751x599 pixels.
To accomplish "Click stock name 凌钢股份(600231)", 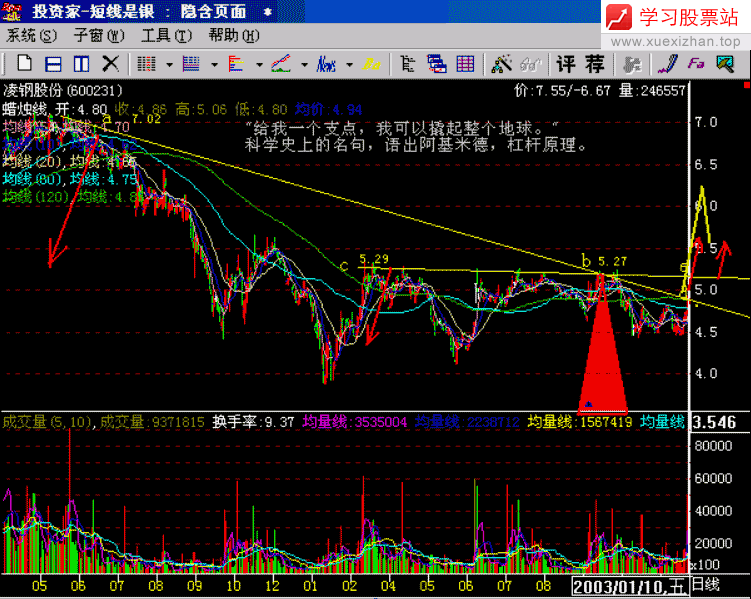I will click(x=63, y=90).
